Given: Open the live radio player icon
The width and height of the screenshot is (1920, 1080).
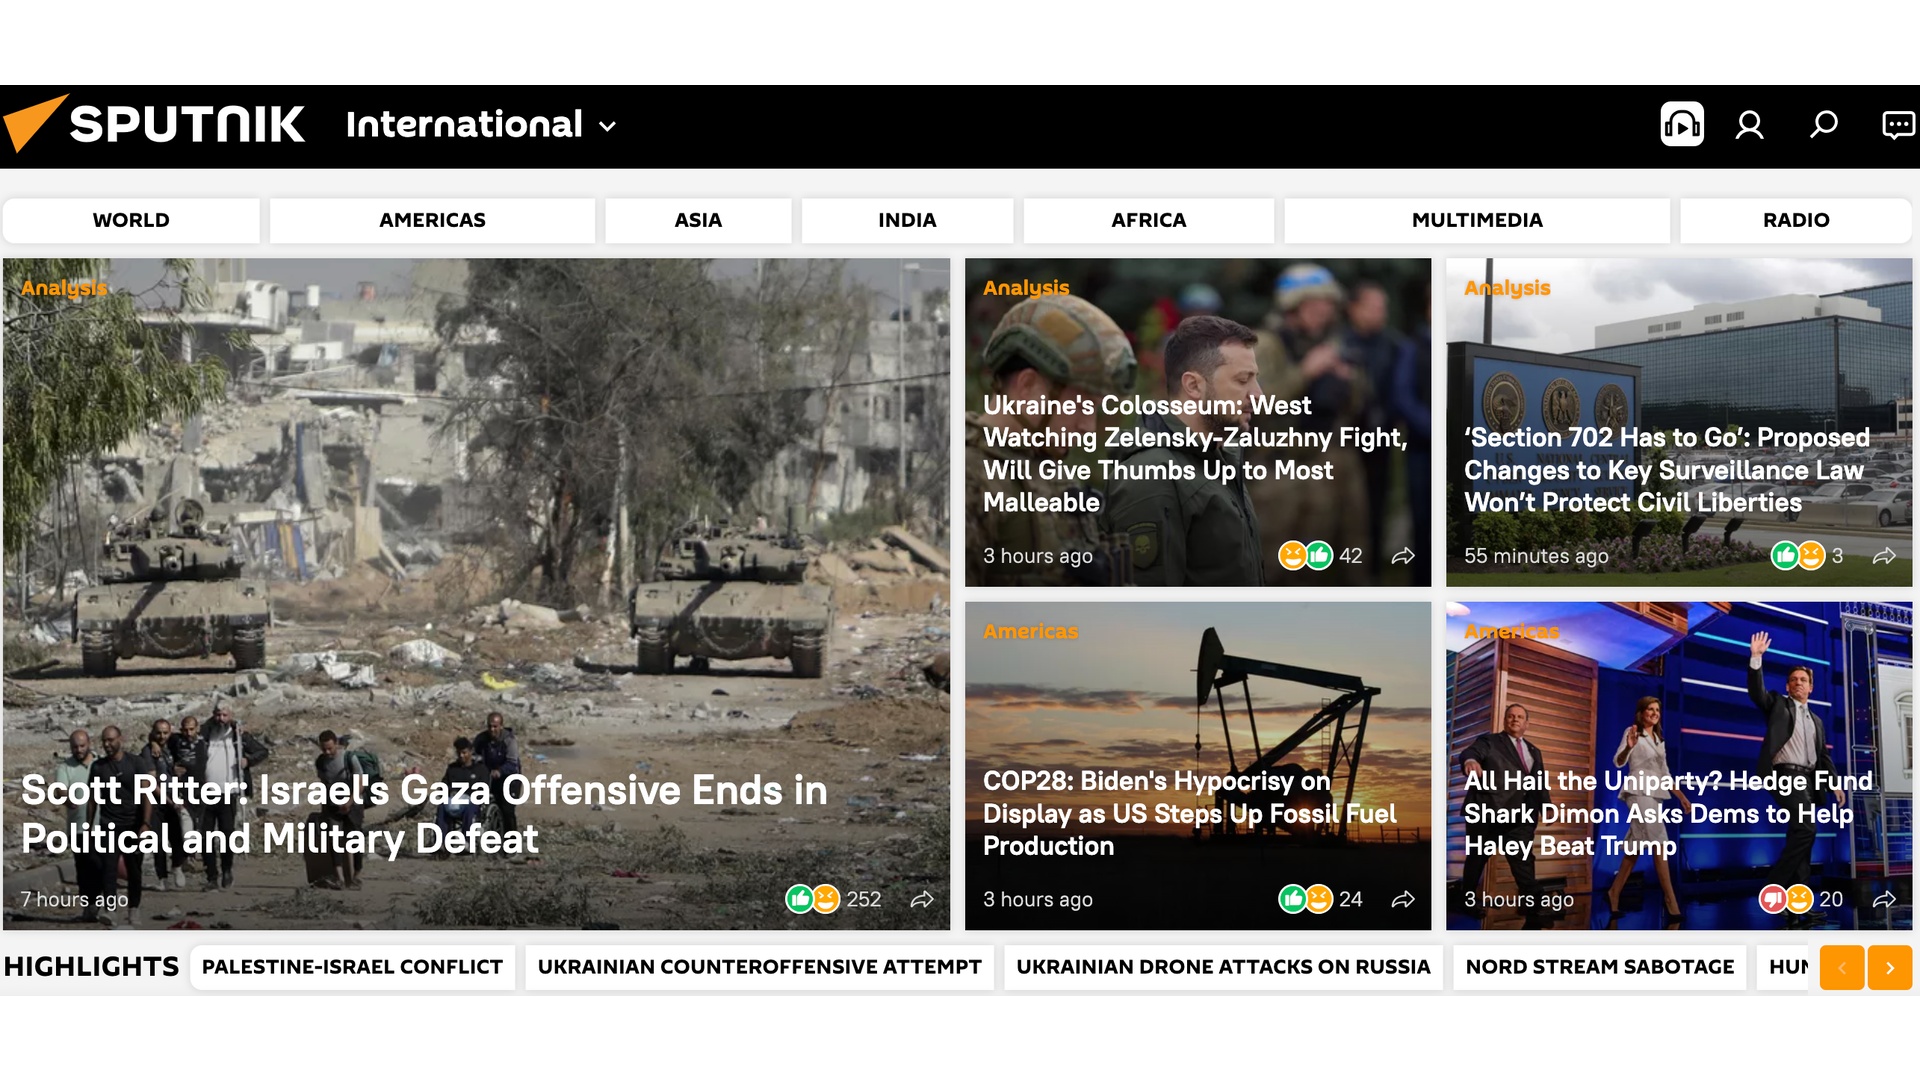Looking at the screenshot, I should pos(1682,124).
